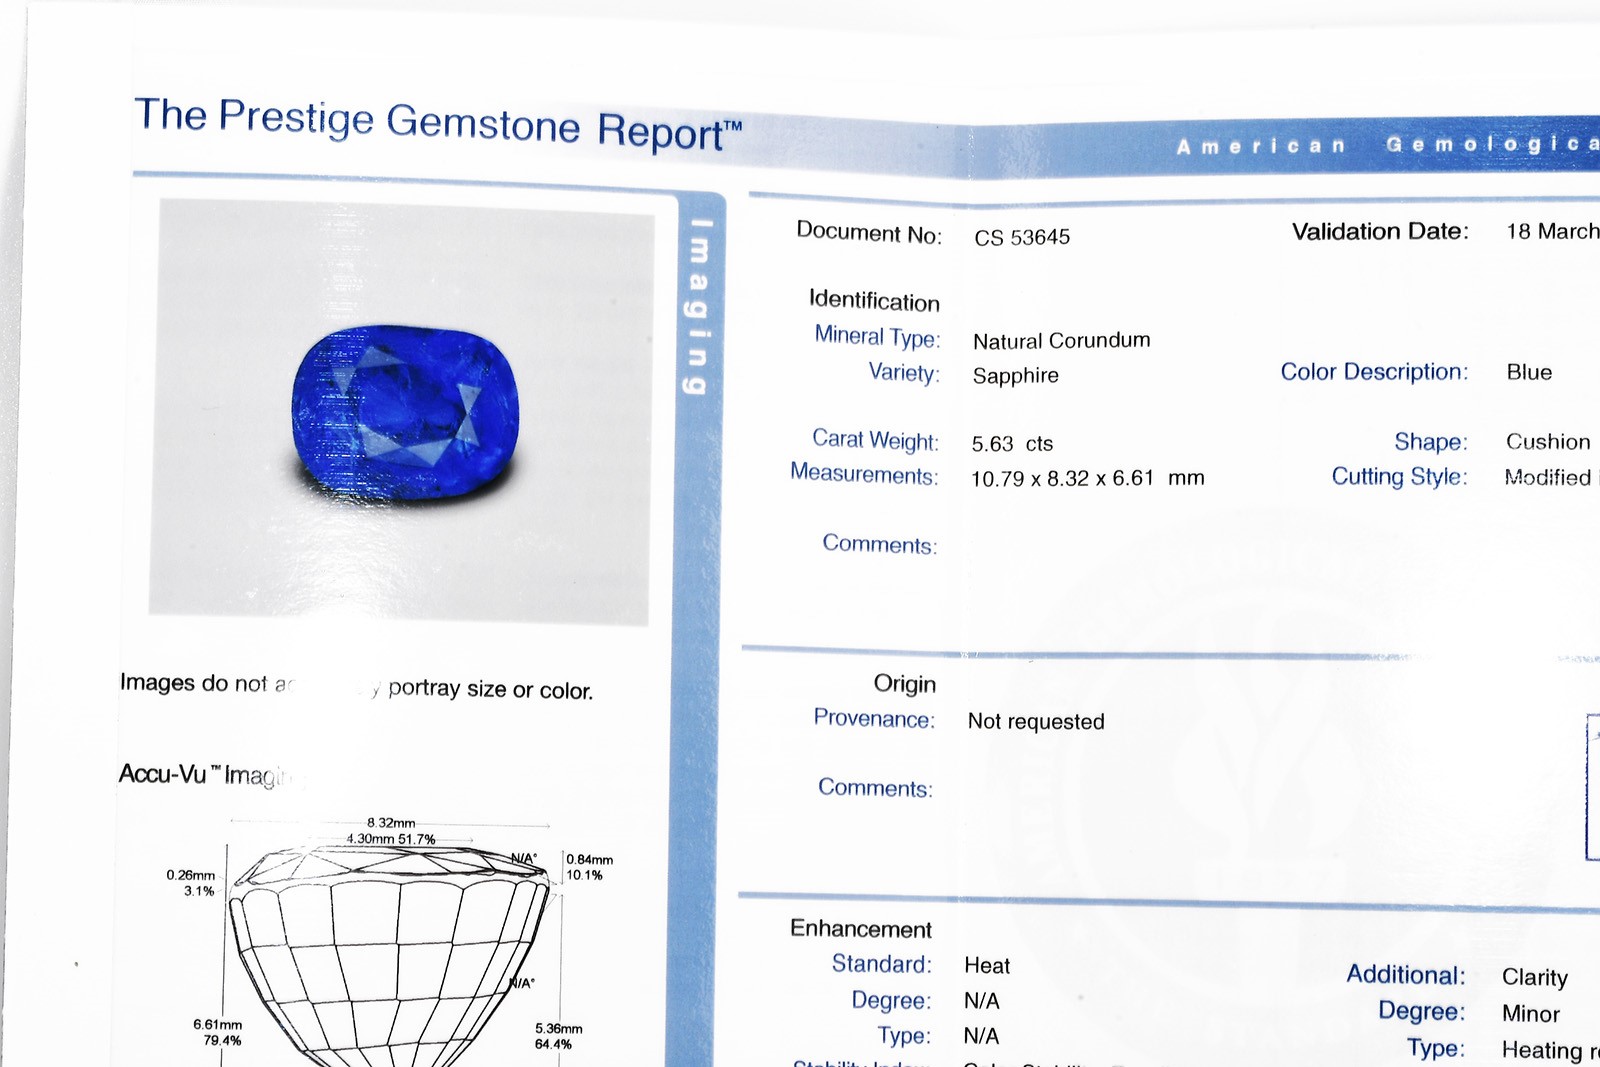Click the blue sapphire gemstone photo
Viewport: 1600px width, 1067px height.
(x=405, y=412)
